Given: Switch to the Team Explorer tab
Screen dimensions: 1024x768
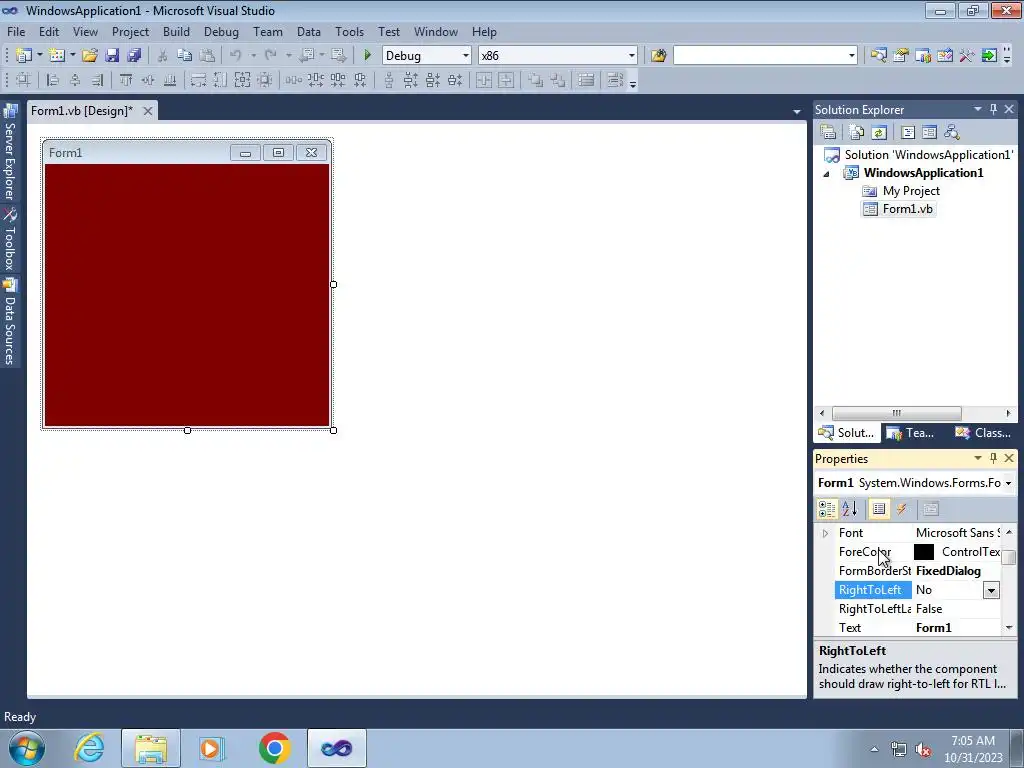Looking at the screenshot, I should [910, 433].
